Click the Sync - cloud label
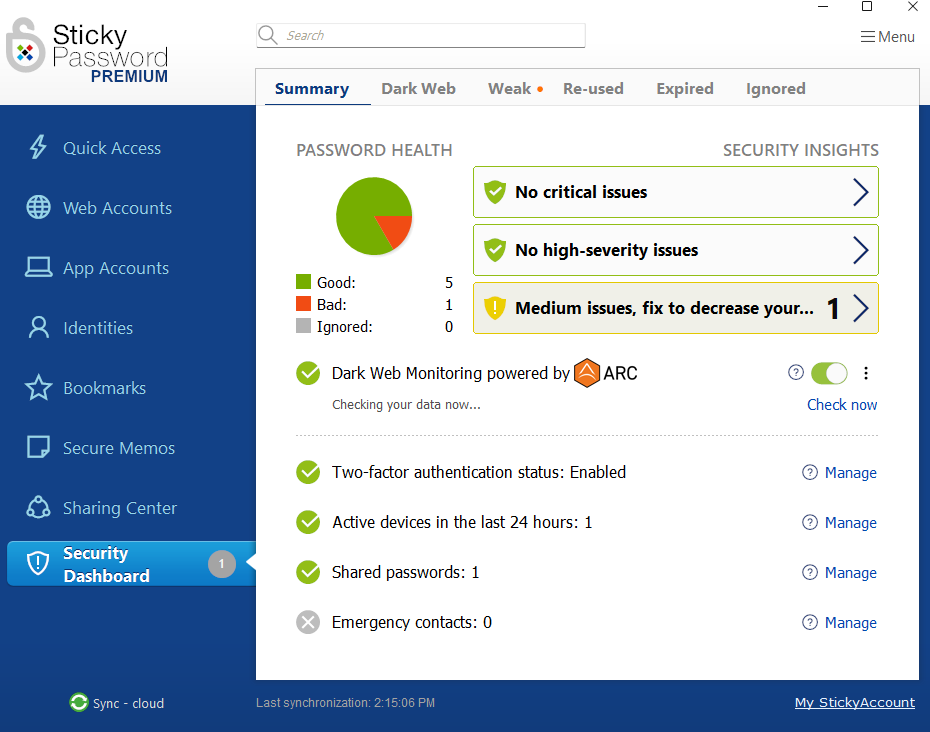Image resolution: width=930 pixels, height=732 pixels. coord(128,703)
